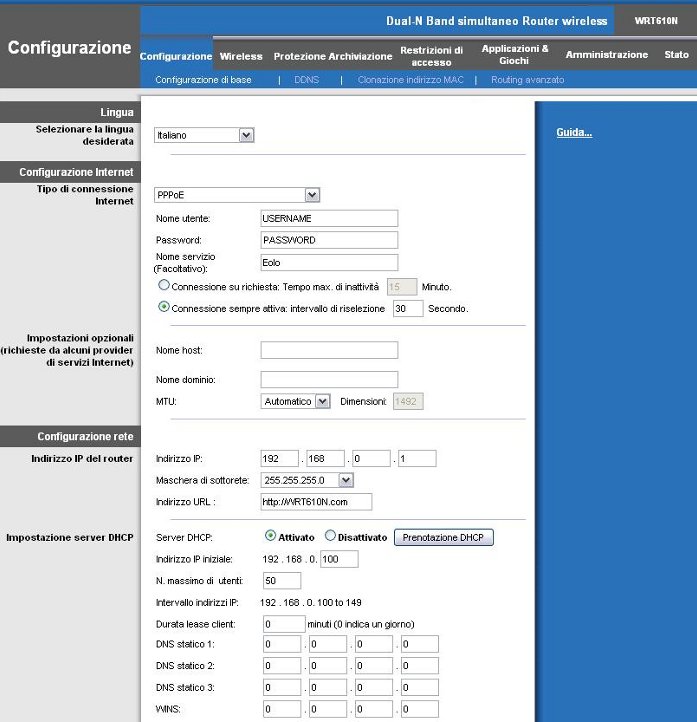Click first octet of DNS statico 1

pyautogui.click(x=282, y=644)
